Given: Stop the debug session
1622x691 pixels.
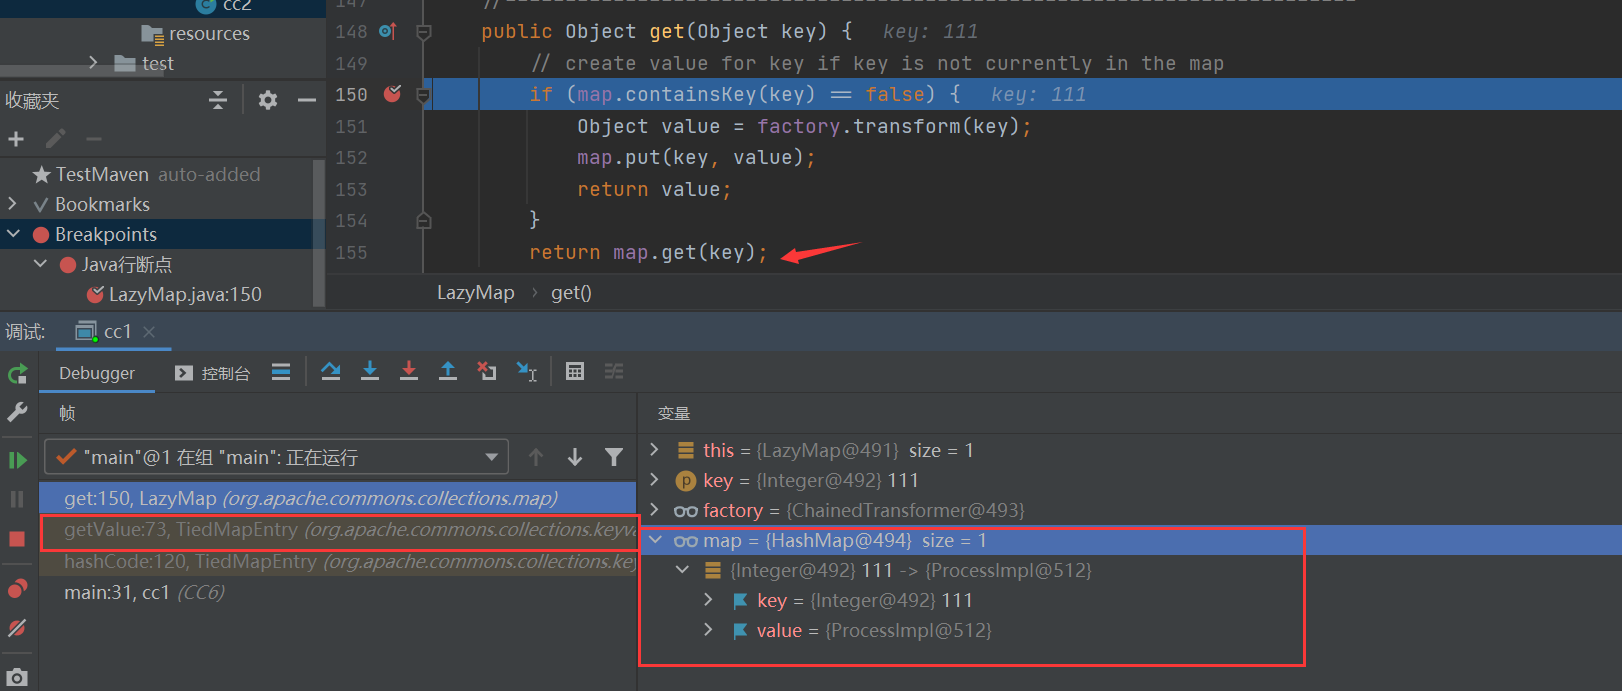Looking at the screenshot, I should click(17, 539).
